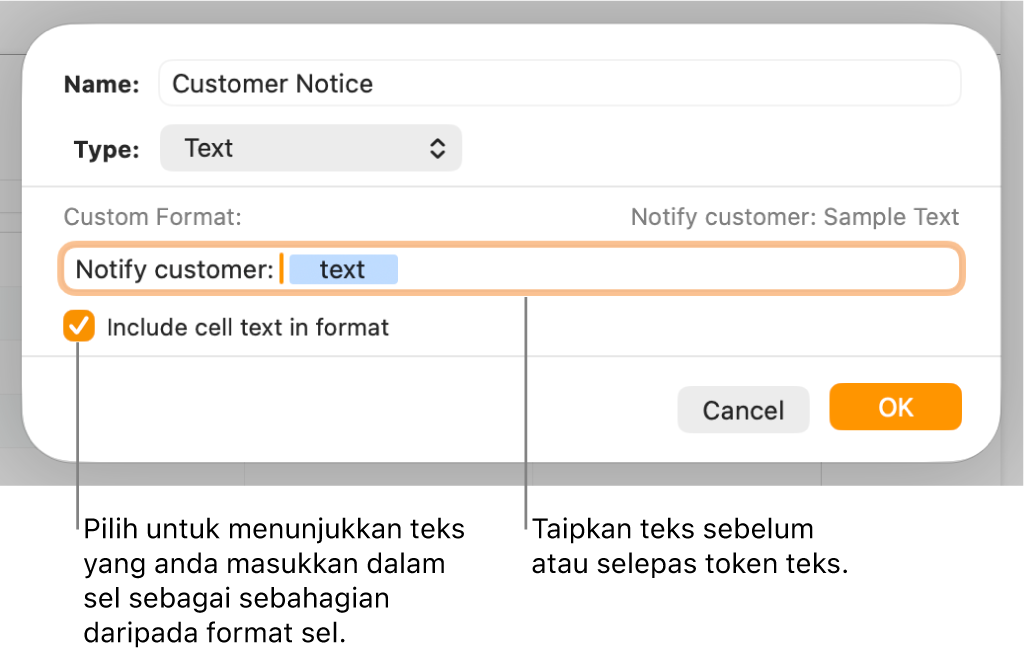Click the orange insertion cursor before text token
The height and width of the screenshot is (659, 1025).
click(x=282, y=269)
